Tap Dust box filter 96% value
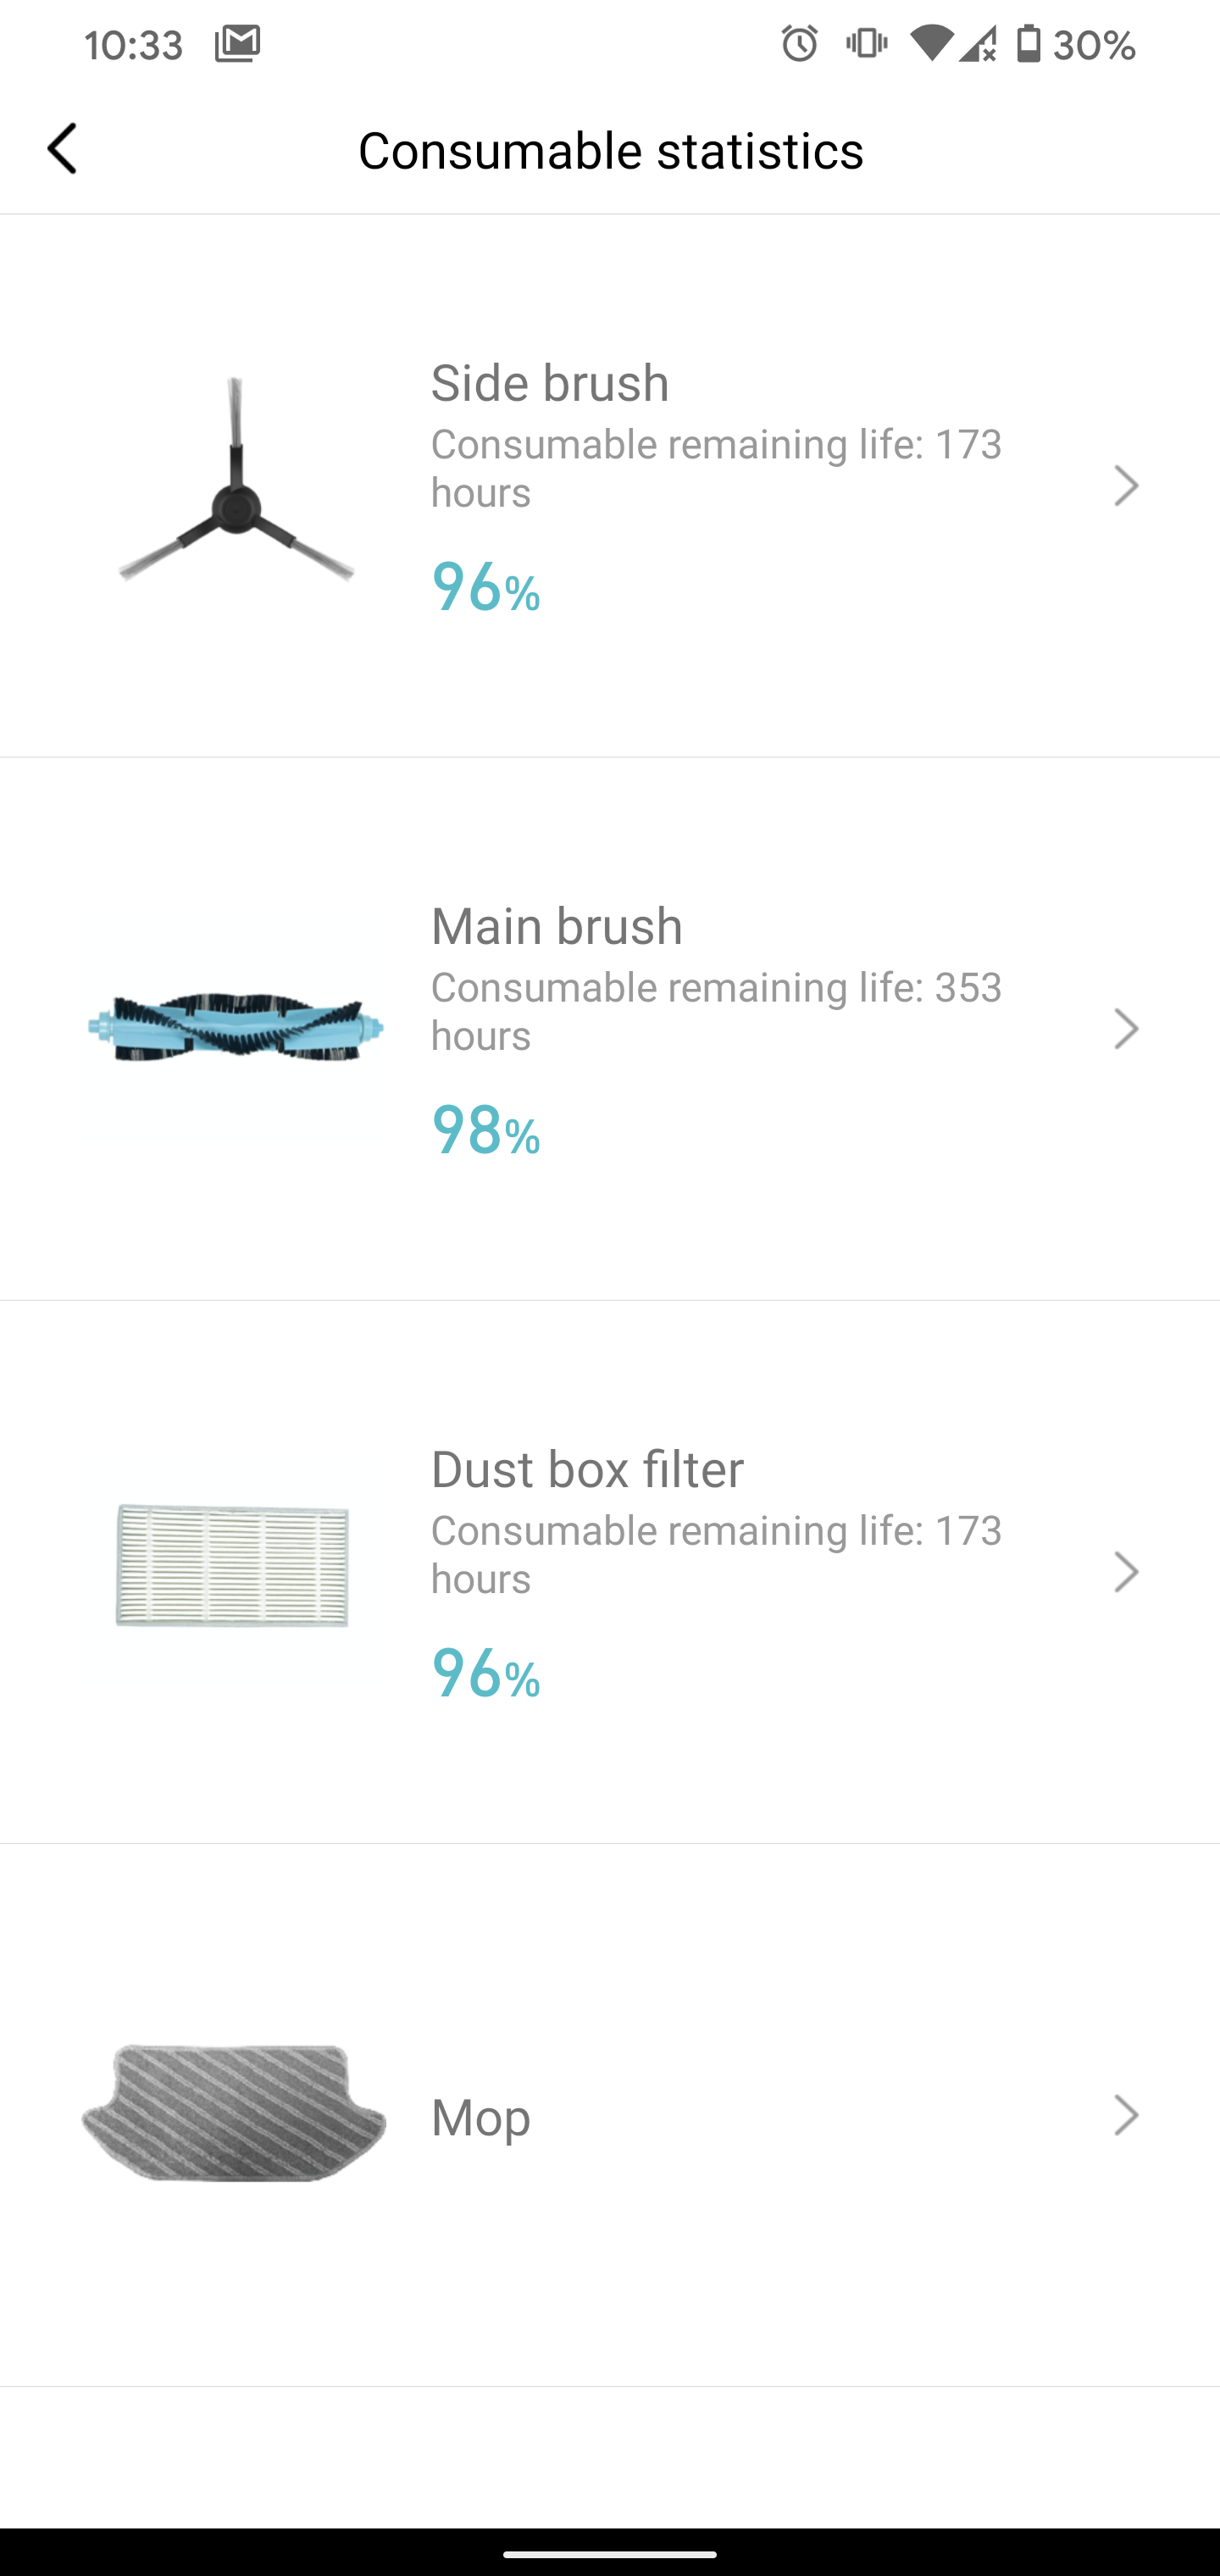 486,1673
